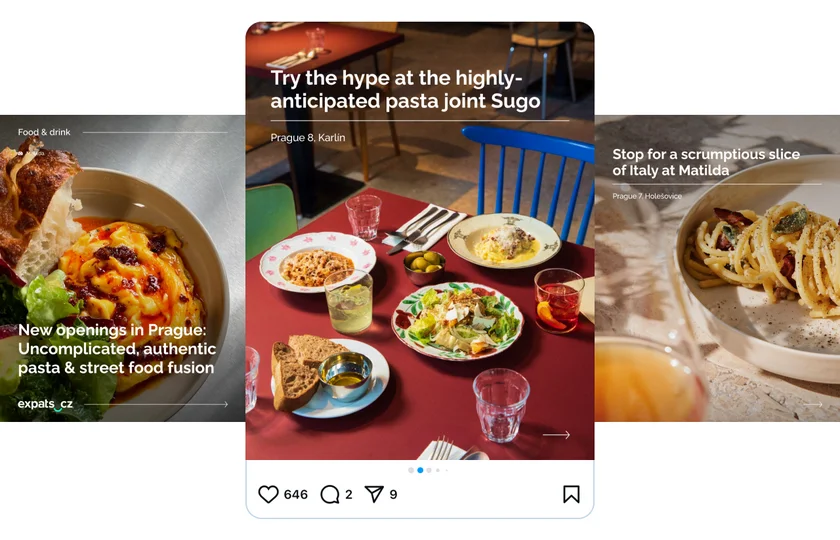Open the share count showing 9
840x540 pixels.
(x=394, y=494)
